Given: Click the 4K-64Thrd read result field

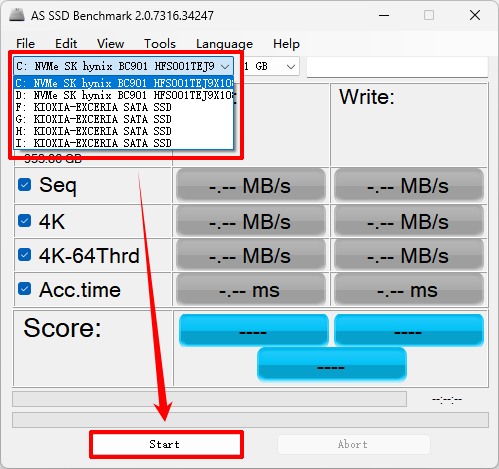Looking at the screenshot, I should coord(251,256).
